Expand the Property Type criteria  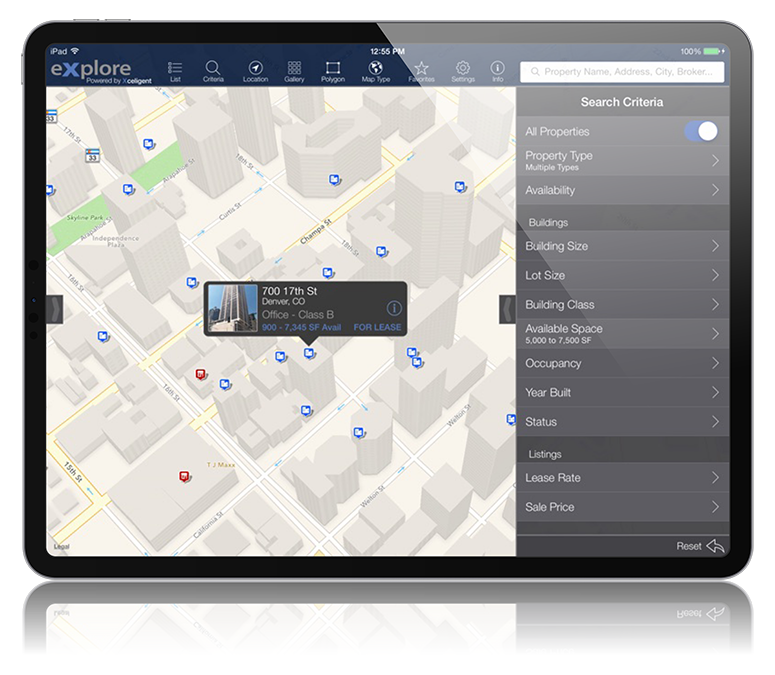coord(621,160)
